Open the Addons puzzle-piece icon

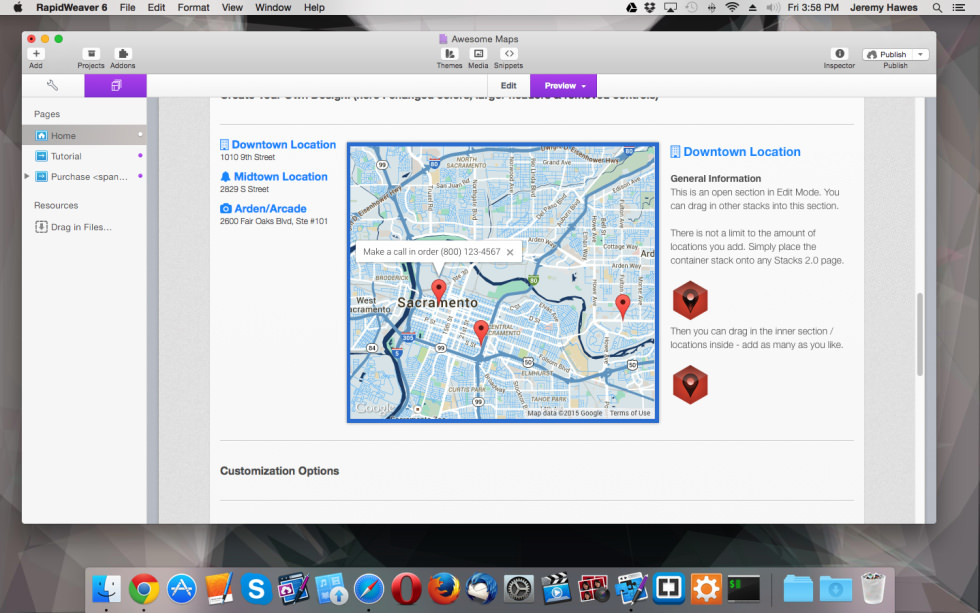pyautogui.click(x=123, y=54)
